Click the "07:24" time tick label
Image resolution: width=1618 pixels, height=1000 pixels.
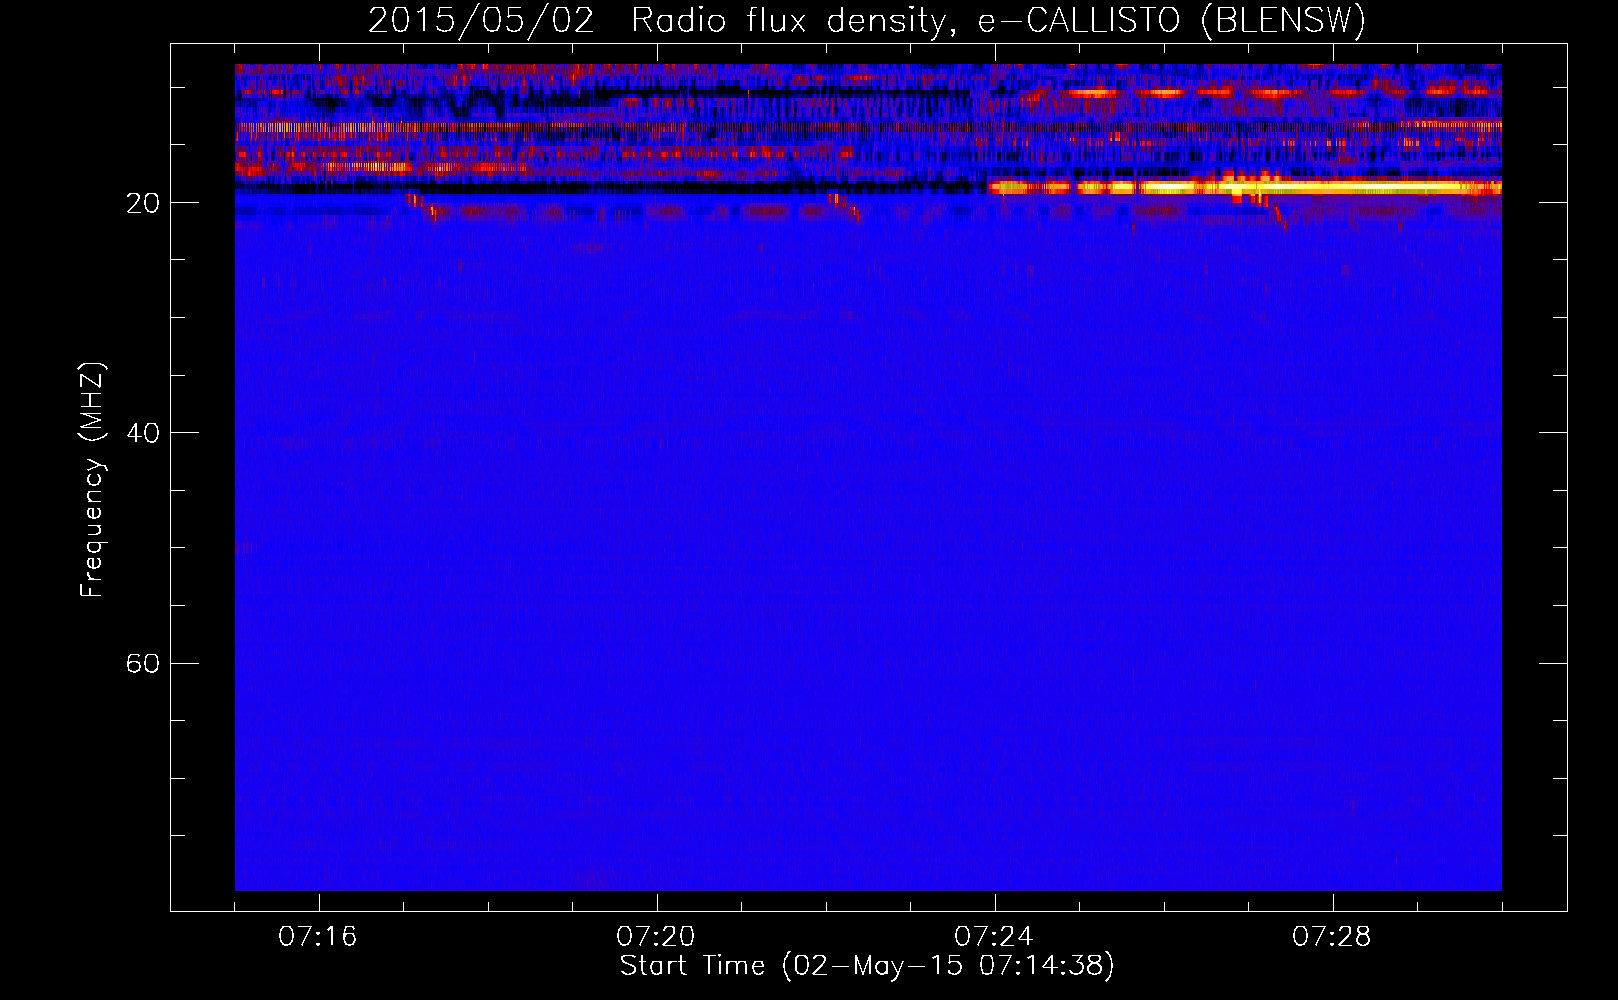[x=994, y=937]
